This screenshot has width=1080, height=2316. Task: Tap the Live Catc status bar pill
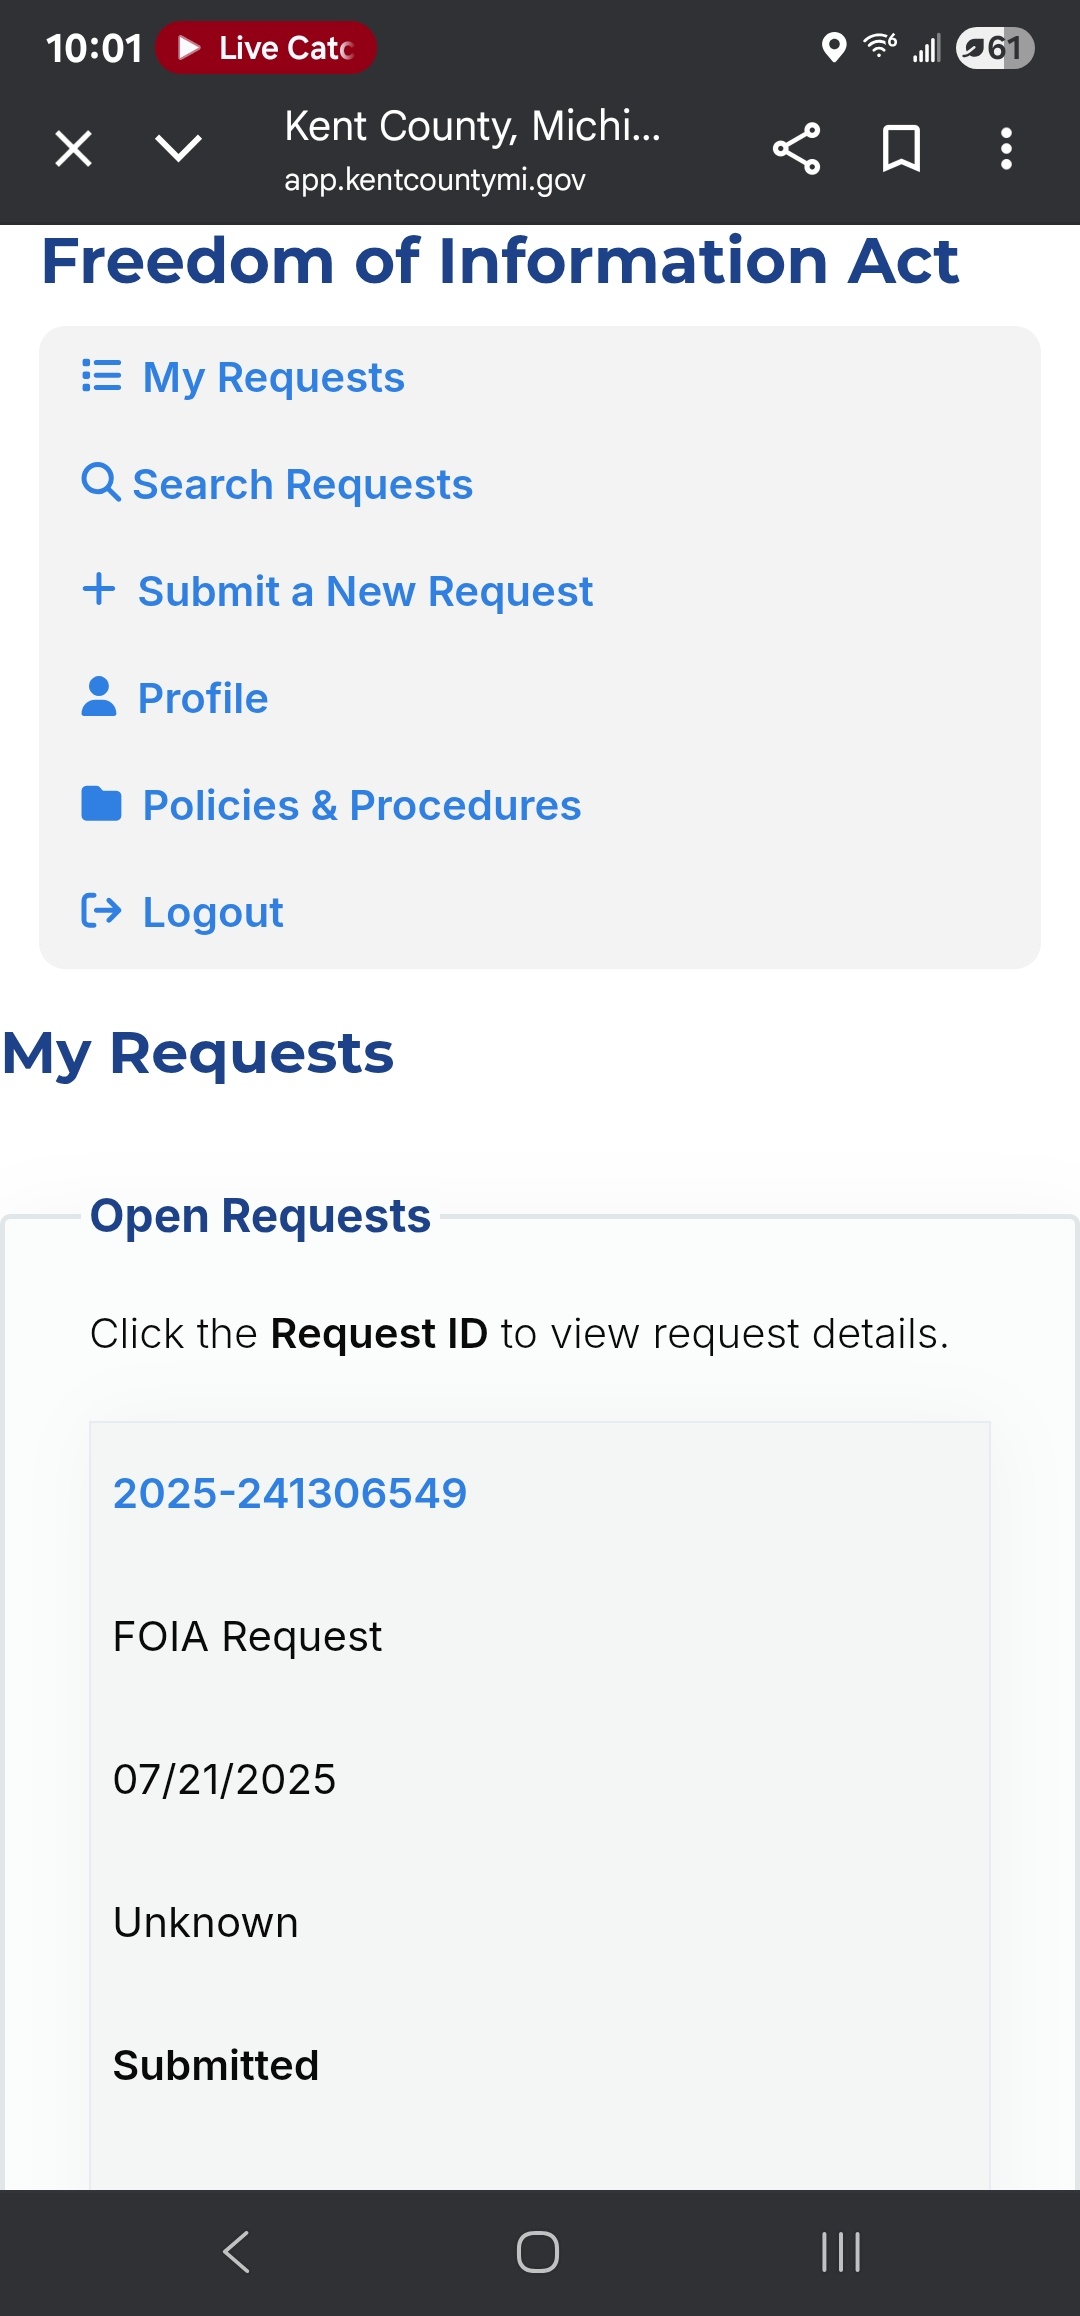(266, 48)
